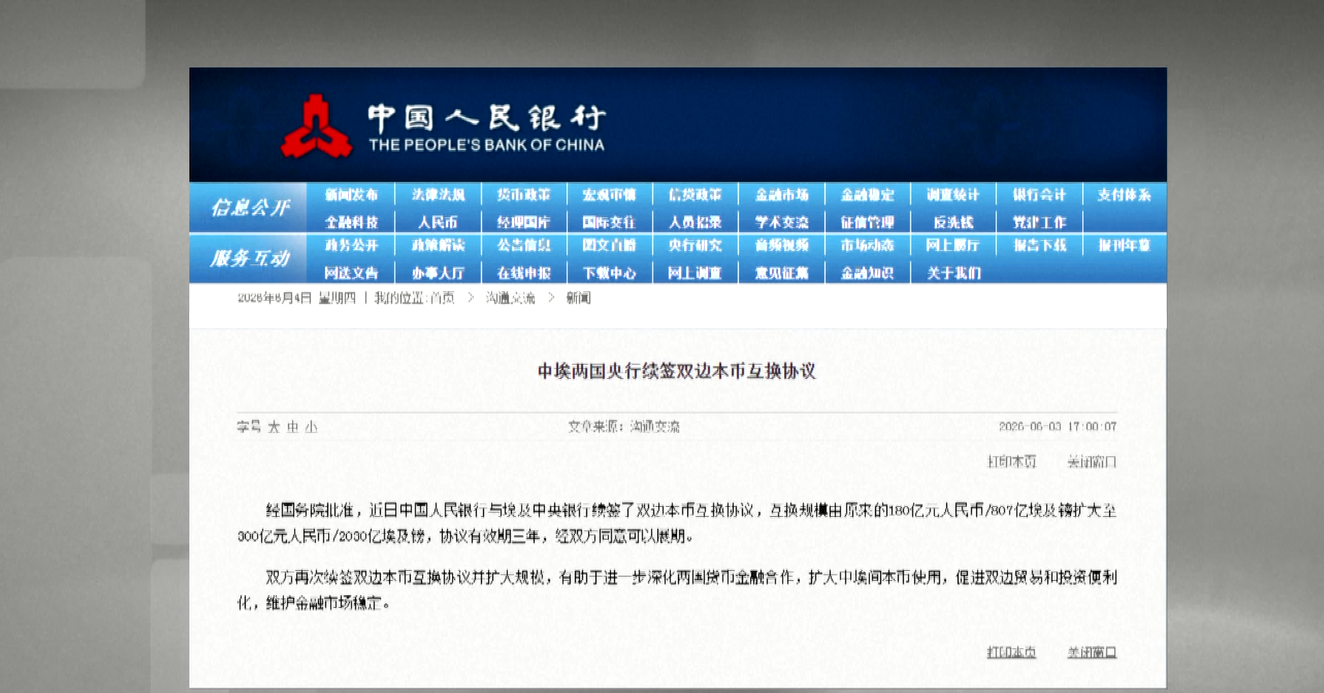Select 金融稳定 in the navigation bar
Viewport: 1324px width, 693px height.
click(867, 195)
